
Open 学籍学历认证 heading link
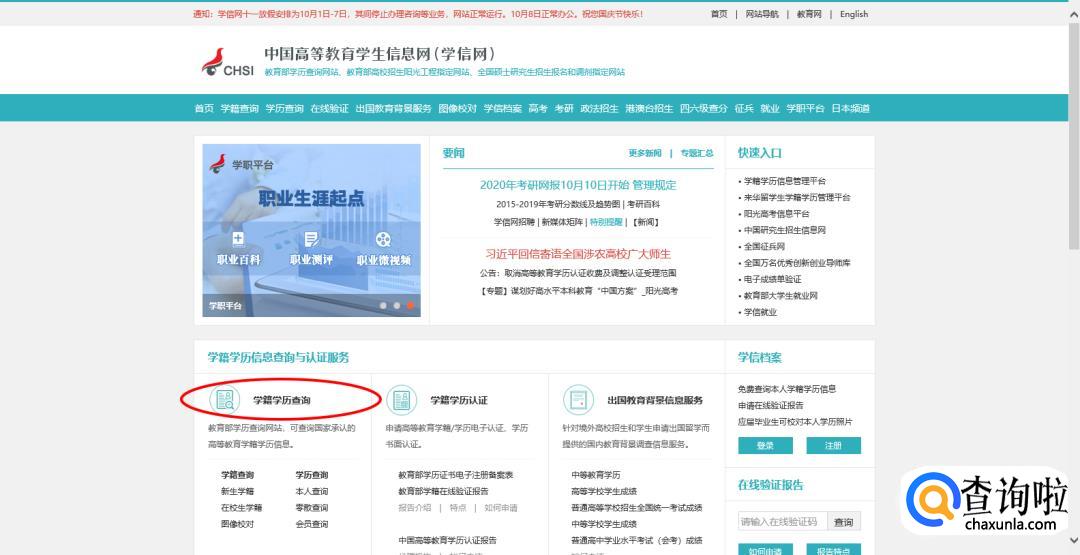click(x=459, y=400)
